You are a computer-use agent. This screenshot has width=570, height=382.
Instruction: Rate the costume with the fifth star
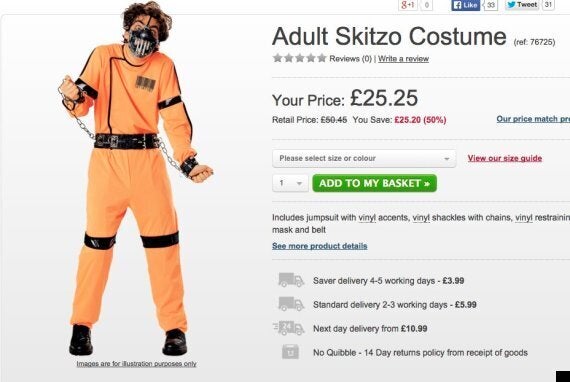point(322,58)
